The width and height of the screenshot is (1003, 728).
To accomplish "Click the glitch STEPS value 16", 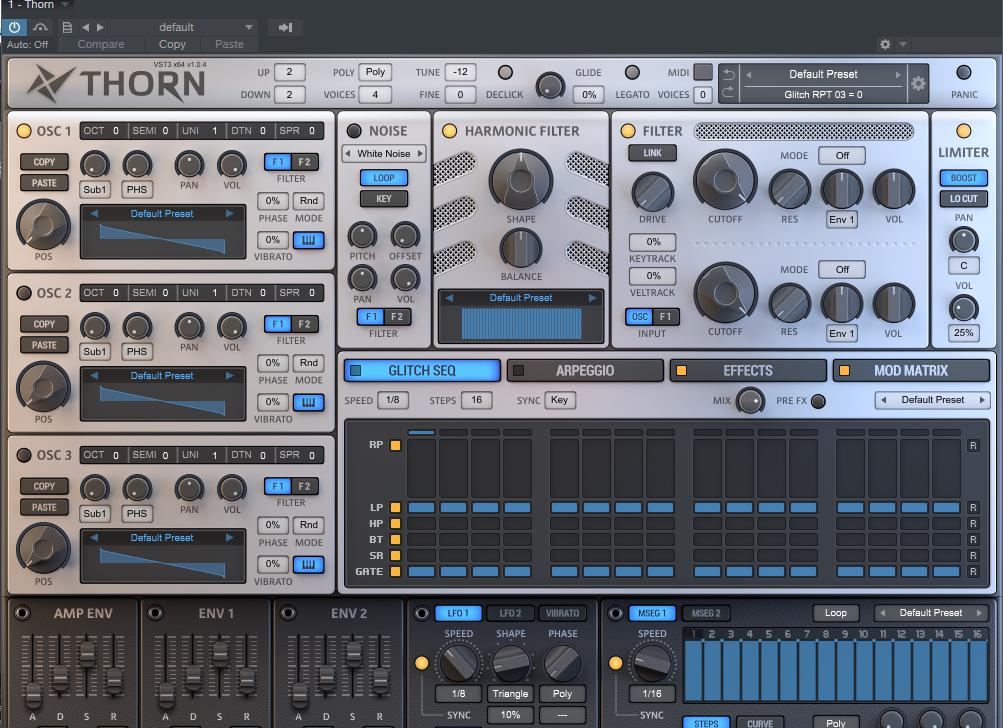I will point(477,400).
